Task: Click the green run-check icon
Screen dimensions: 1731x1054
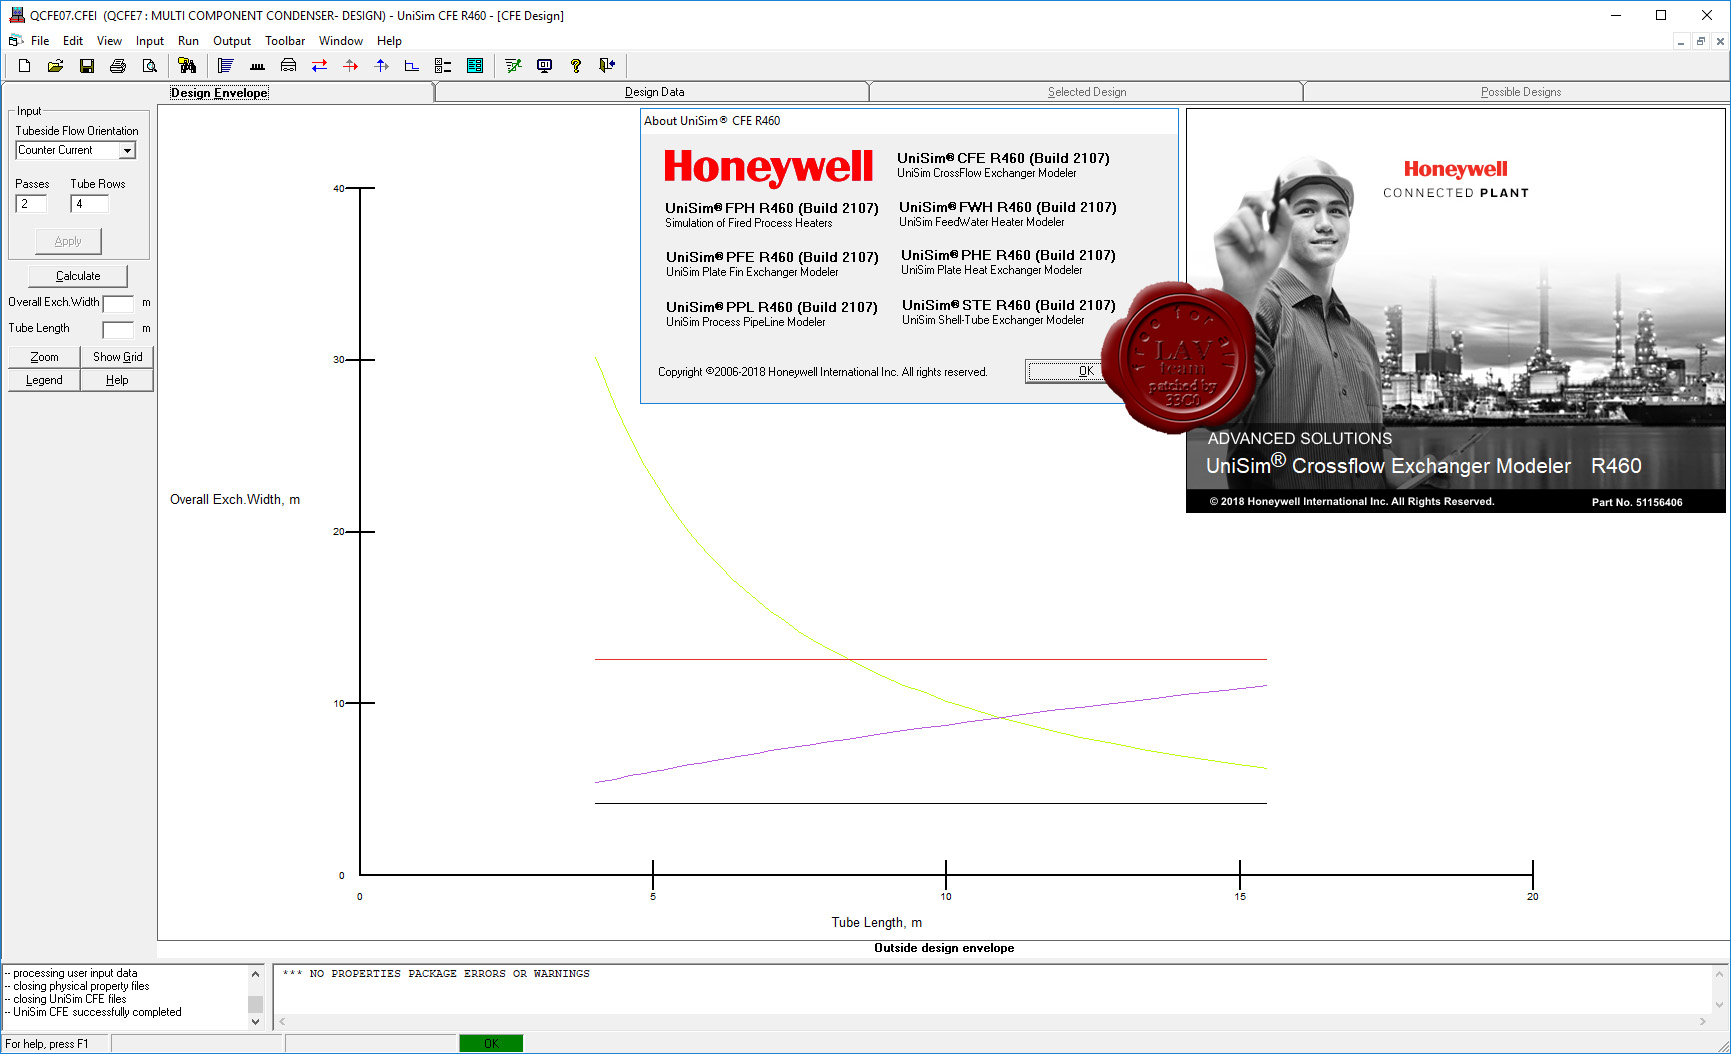Action: [x=513, y=66]
